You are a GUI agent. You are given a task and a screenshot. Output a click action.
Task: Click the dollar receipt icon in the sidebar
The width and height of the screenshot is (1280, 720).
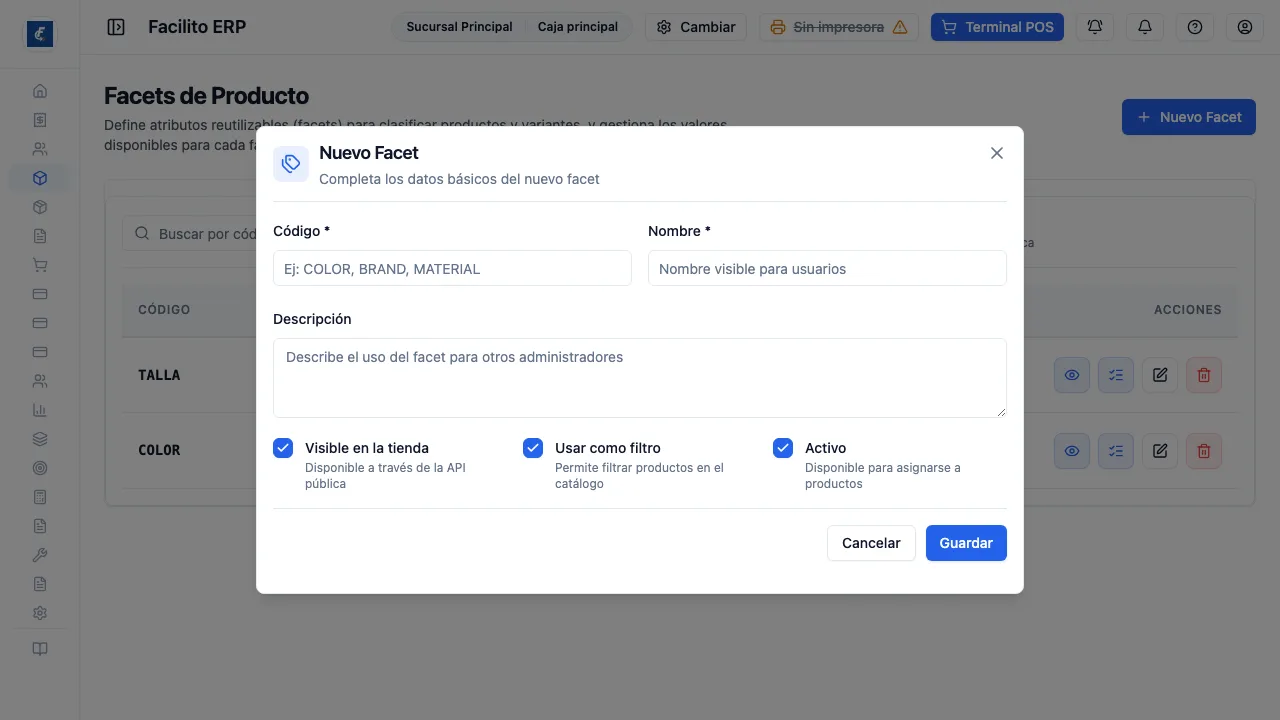pyautogui.click(x=40, y=120)
